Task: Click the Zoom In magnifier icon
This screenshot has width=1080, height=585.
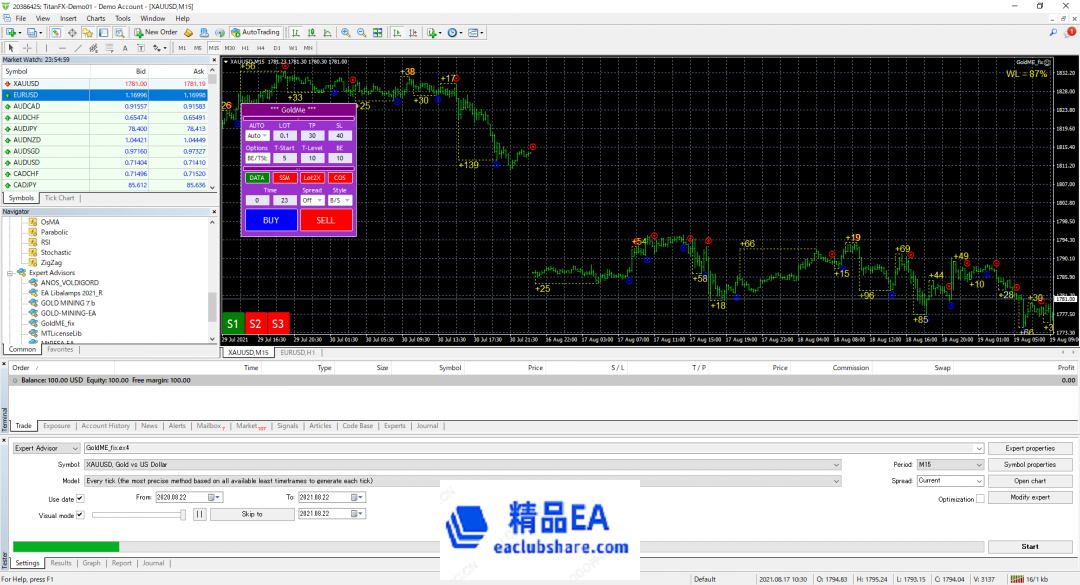Action: pyautogui.click(x=346, y=32)
